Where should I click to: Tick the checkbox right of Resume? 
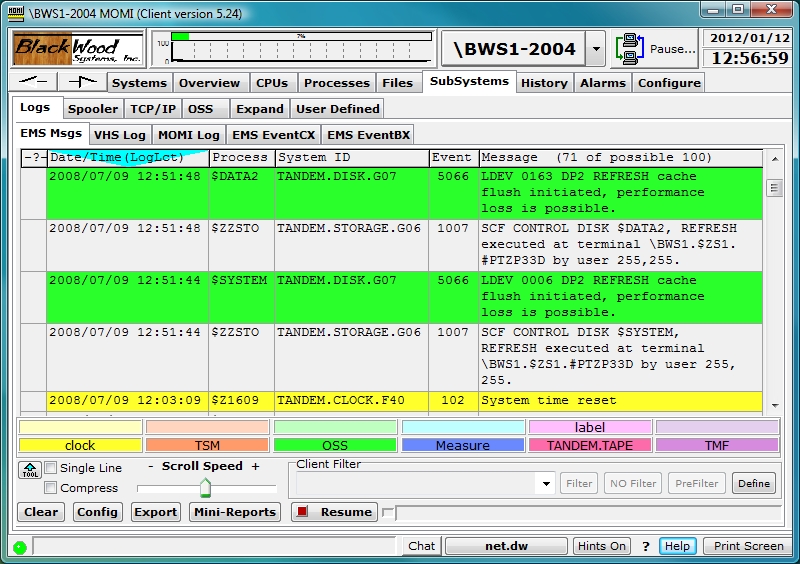click(x=389, y=513)
